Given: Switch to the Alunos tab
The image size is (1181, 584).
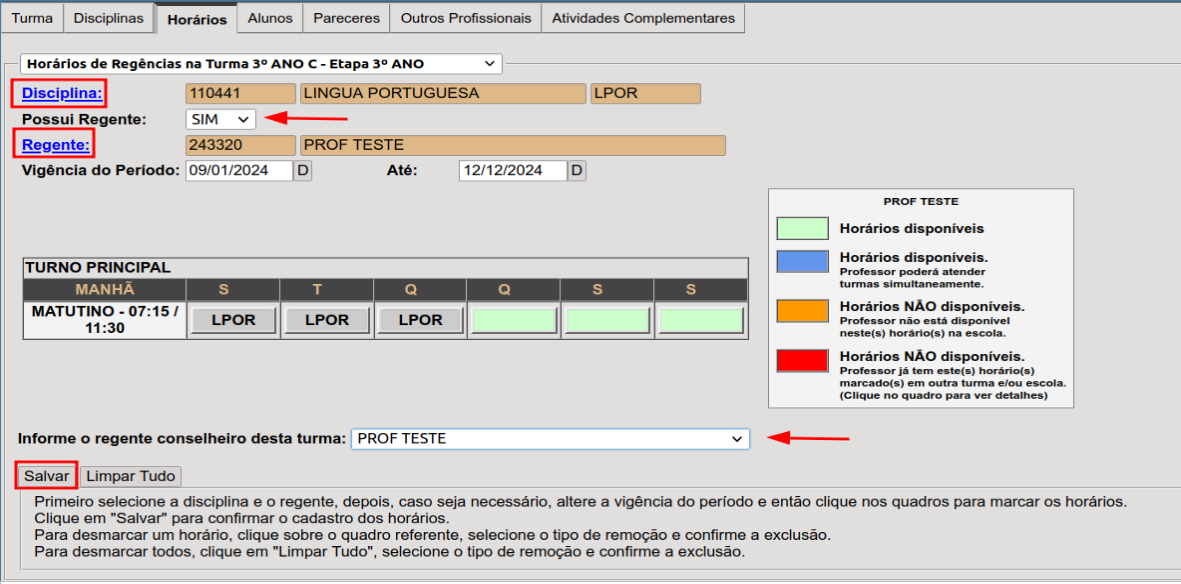Looking at the screenshot, I should click(269, 18).
